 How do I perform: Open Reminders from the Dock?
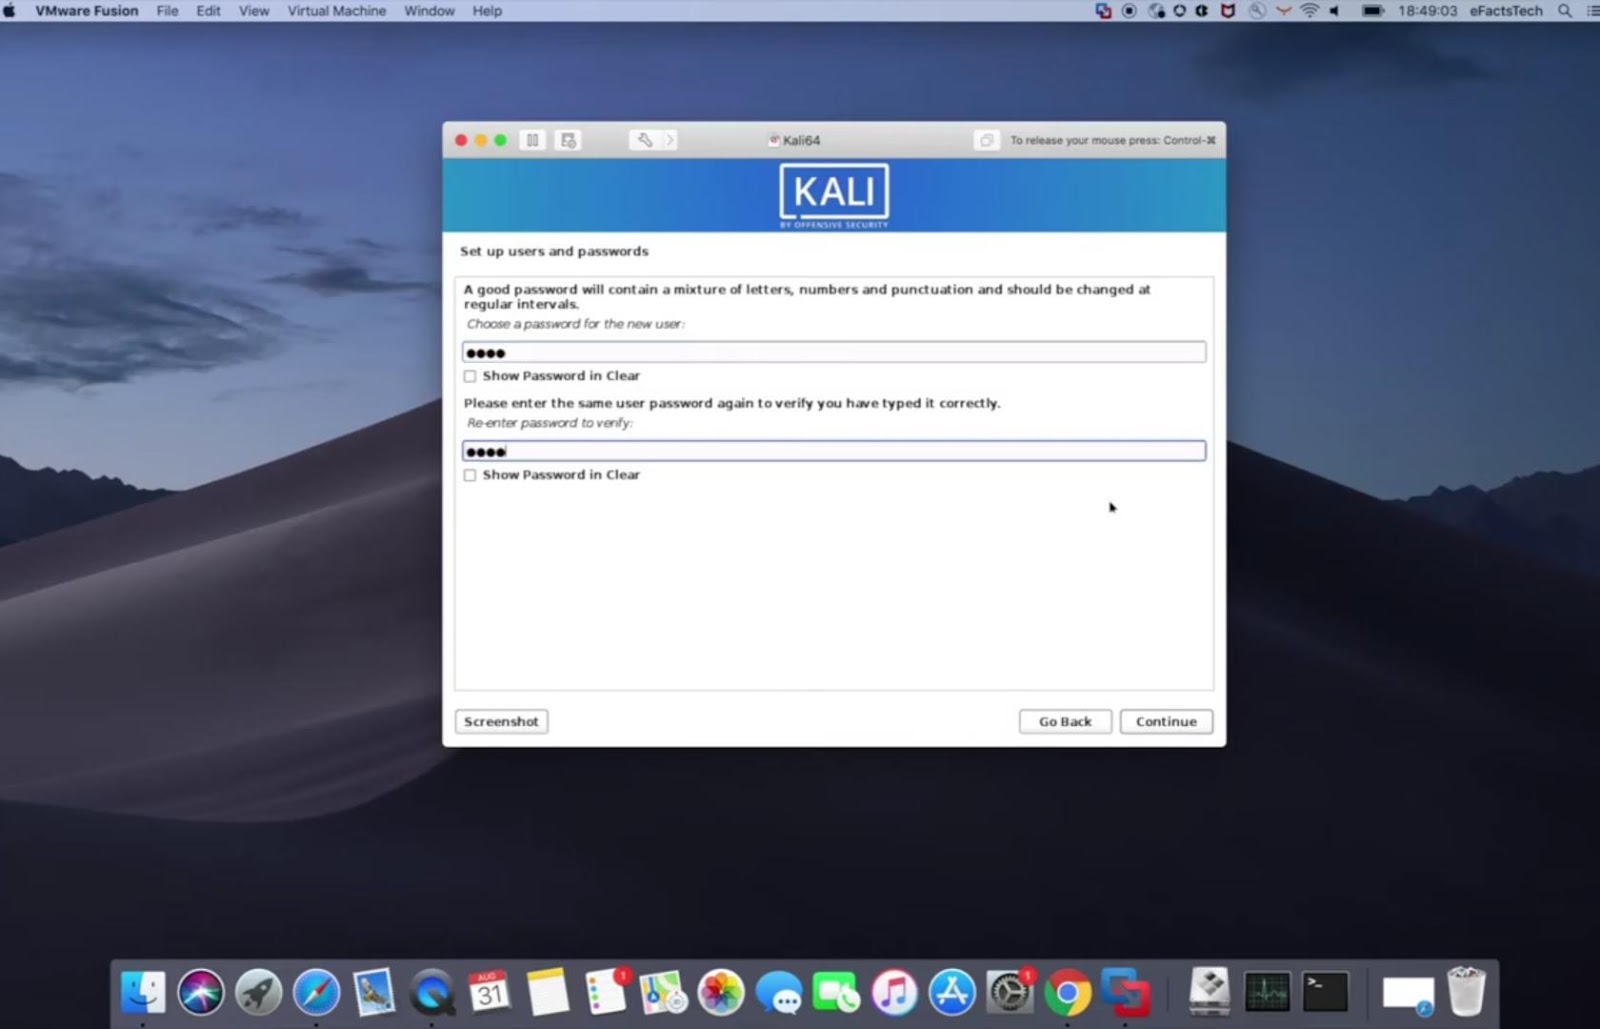pyautogui.click(x=606, y=992)
